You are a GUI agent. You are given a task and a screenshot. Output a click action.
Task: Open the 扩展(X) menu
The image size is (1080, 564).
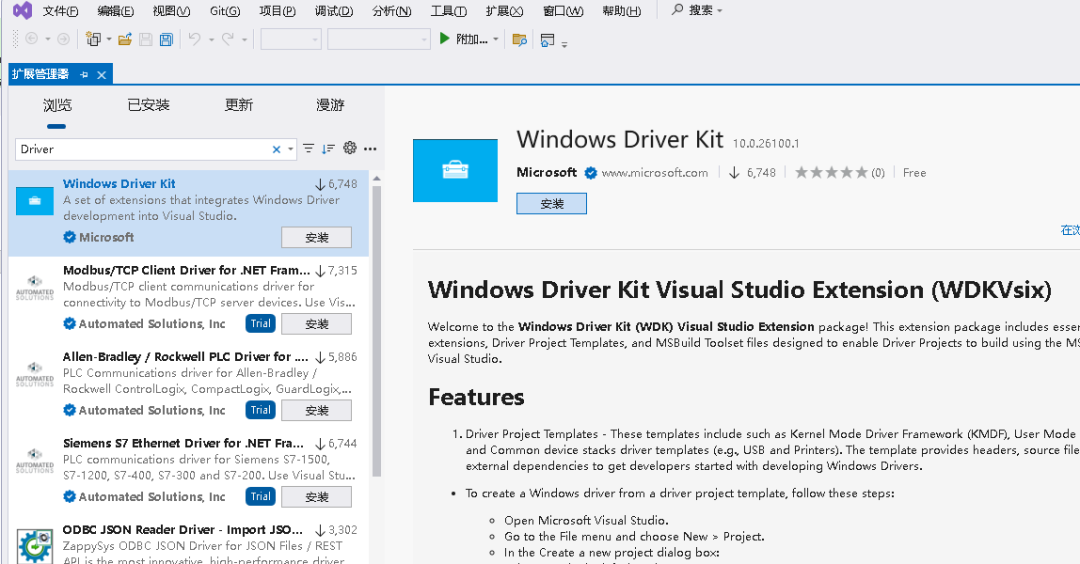tap(504, 11)
